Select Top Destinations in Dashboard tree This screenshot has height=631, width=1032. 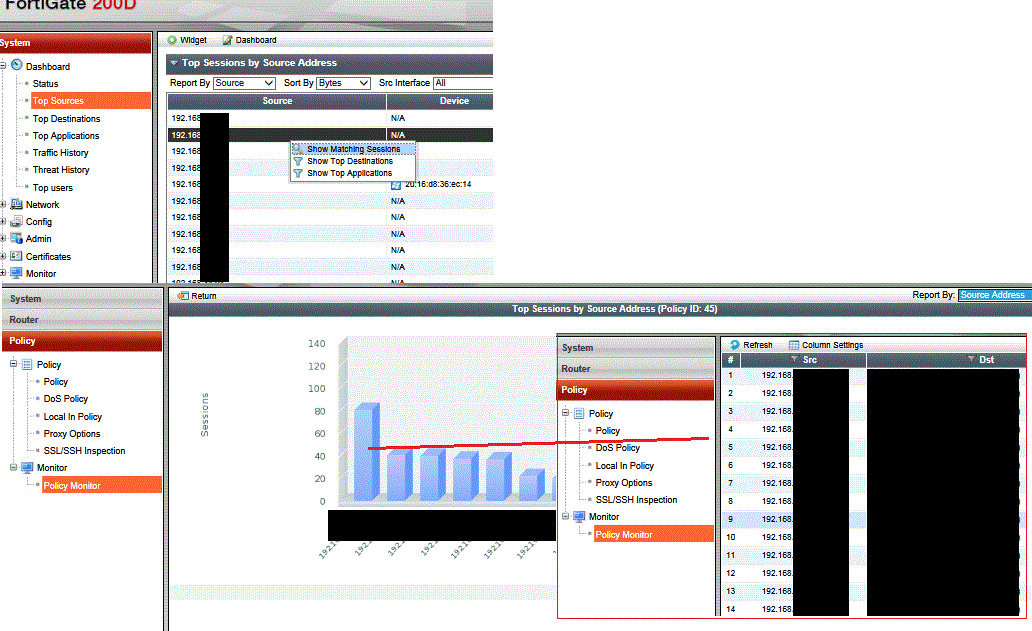[x=66, y=118]
